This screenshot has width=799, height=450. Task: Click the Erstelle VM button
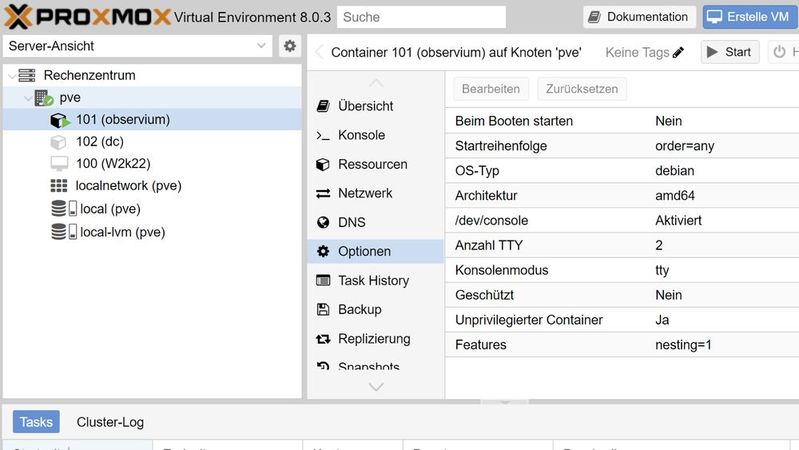[x=749, y=17]
